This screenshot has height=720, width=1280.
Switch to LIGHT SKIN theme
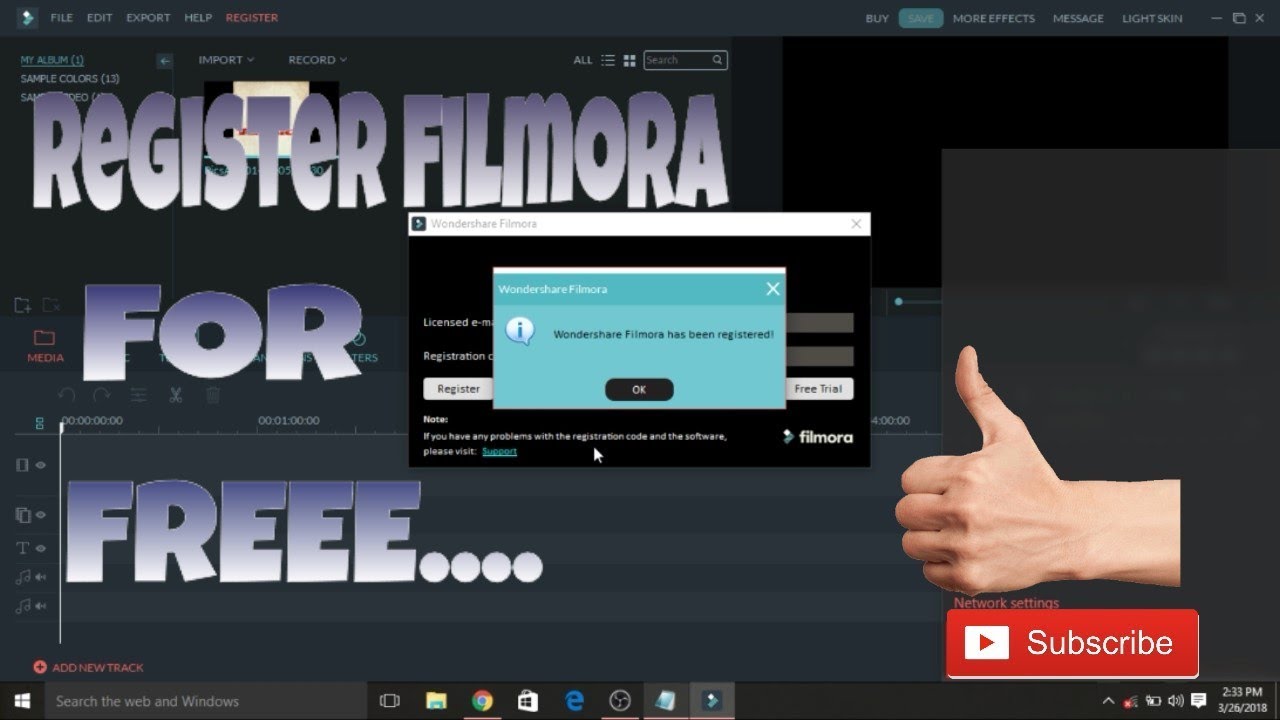coord(1152,18)
